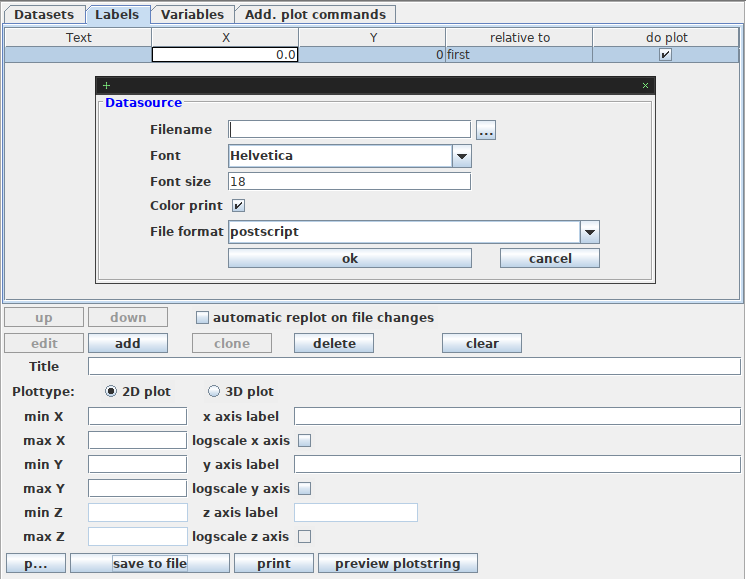Click the X column header
The width and height of the screenshot is (746, 579).
[226, 38]
